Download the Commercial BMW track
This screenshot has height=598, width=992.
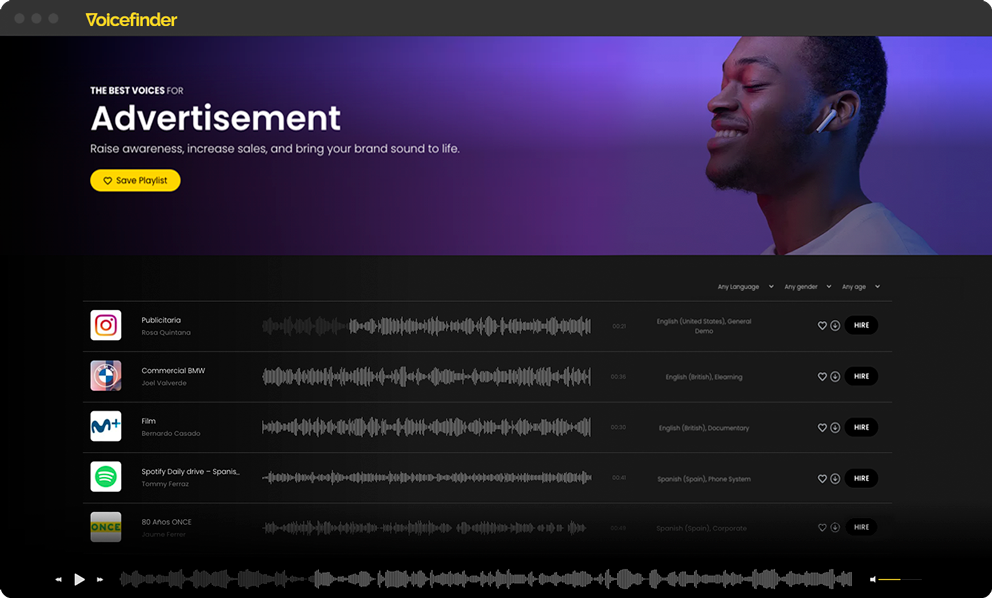(835, 377)
